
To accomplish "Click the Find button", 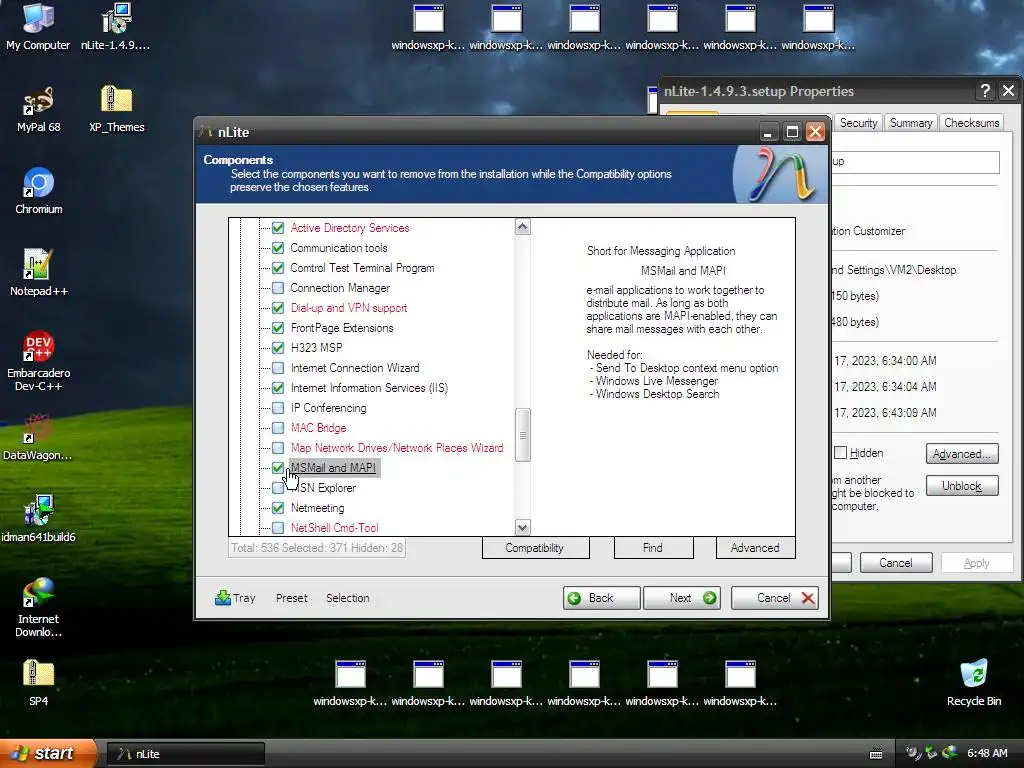I will tap(653, 548).
